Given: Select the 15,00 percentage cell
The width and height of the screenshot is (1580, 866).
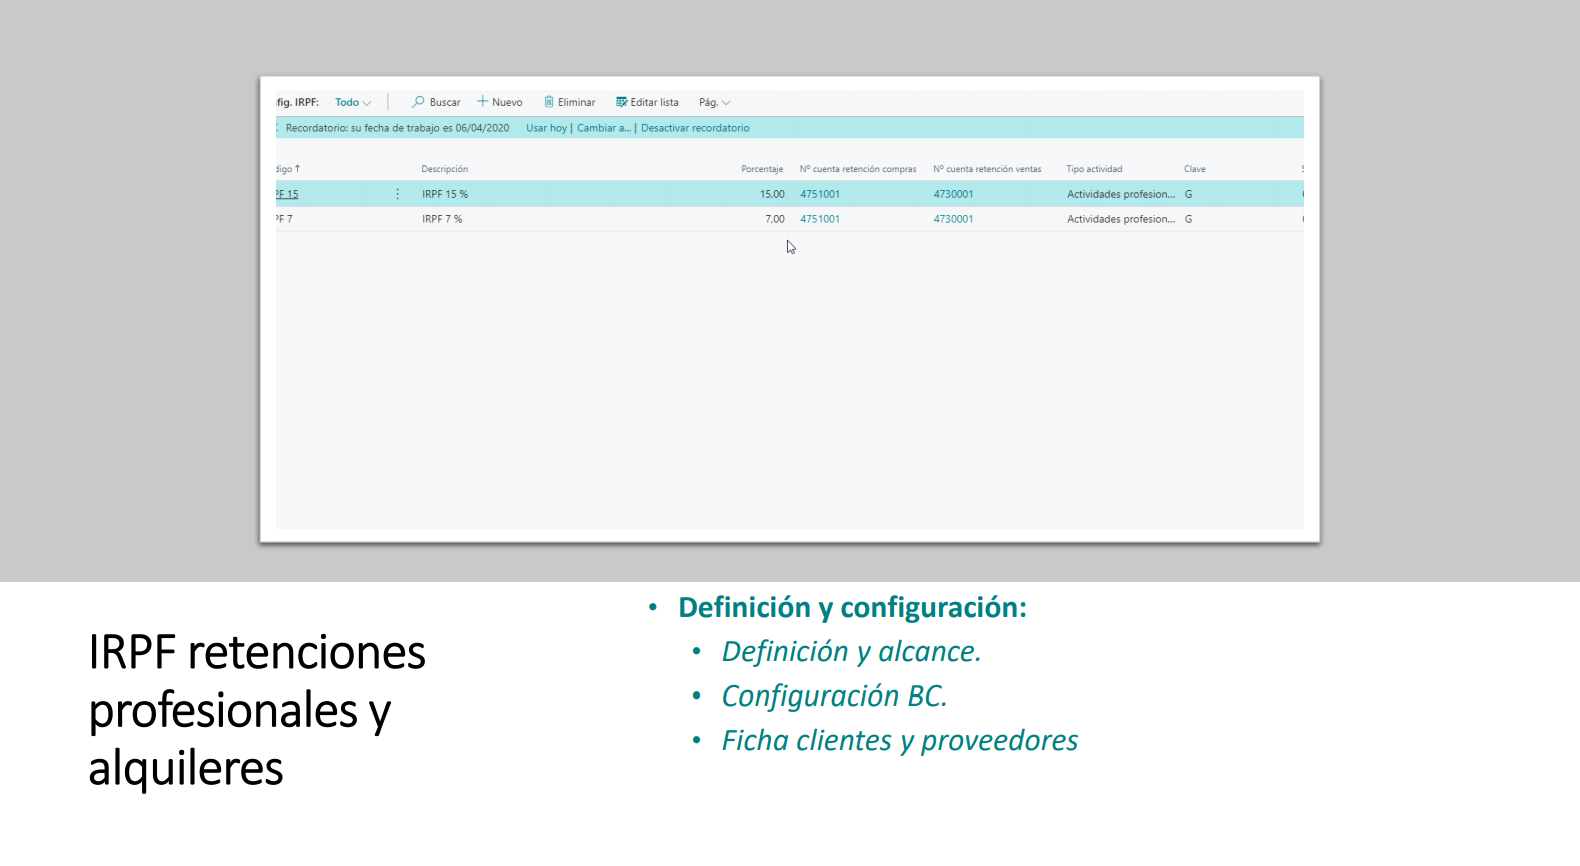Looking at the screenshot, I should click(772, 194).
